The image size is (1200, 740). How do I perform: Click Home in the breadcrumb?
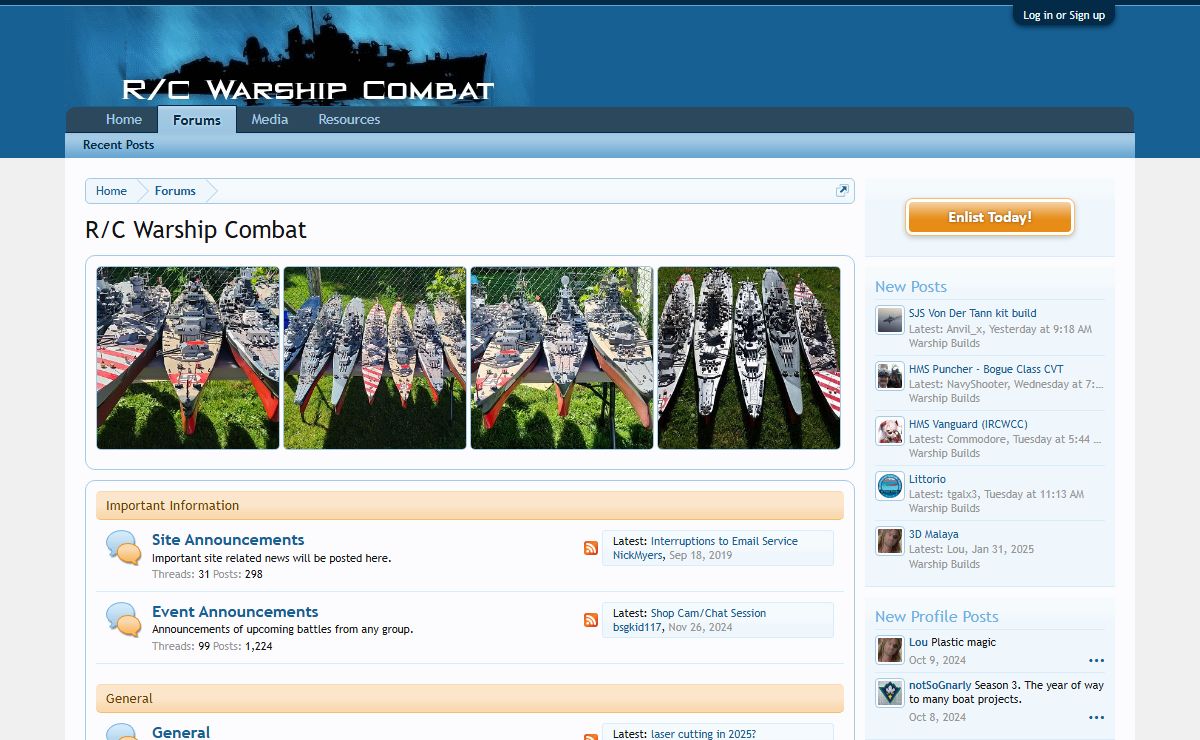click(111, 191)
